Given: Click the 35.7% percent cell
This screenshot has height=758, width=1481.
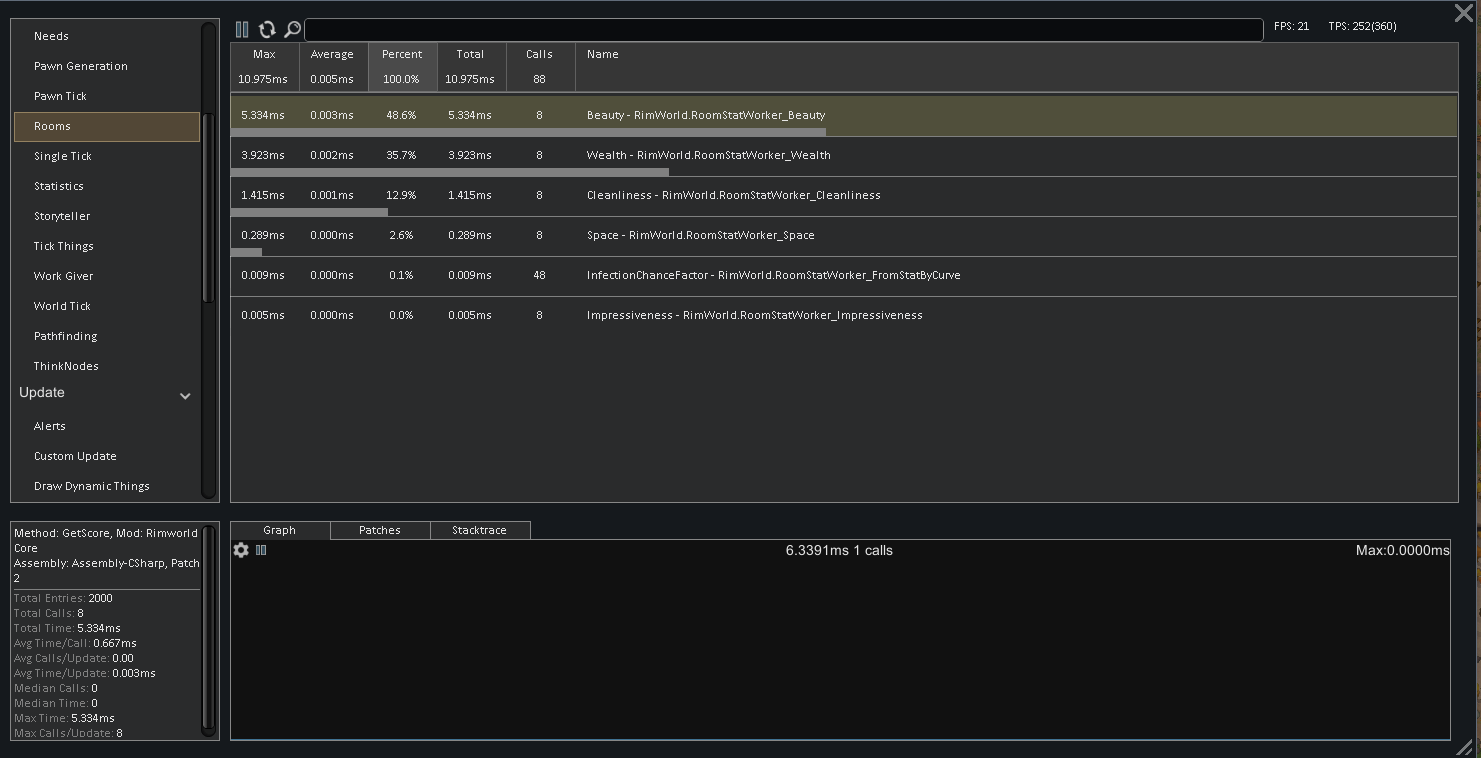Looking at the screenshot, I should coord(401,155).
